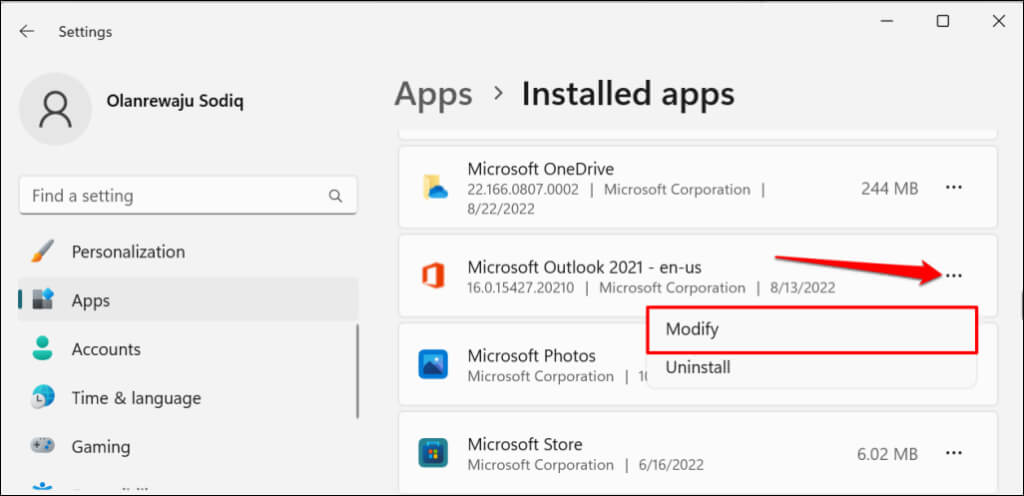Click the Microsoft OneDrive app icon

(434, 187)
